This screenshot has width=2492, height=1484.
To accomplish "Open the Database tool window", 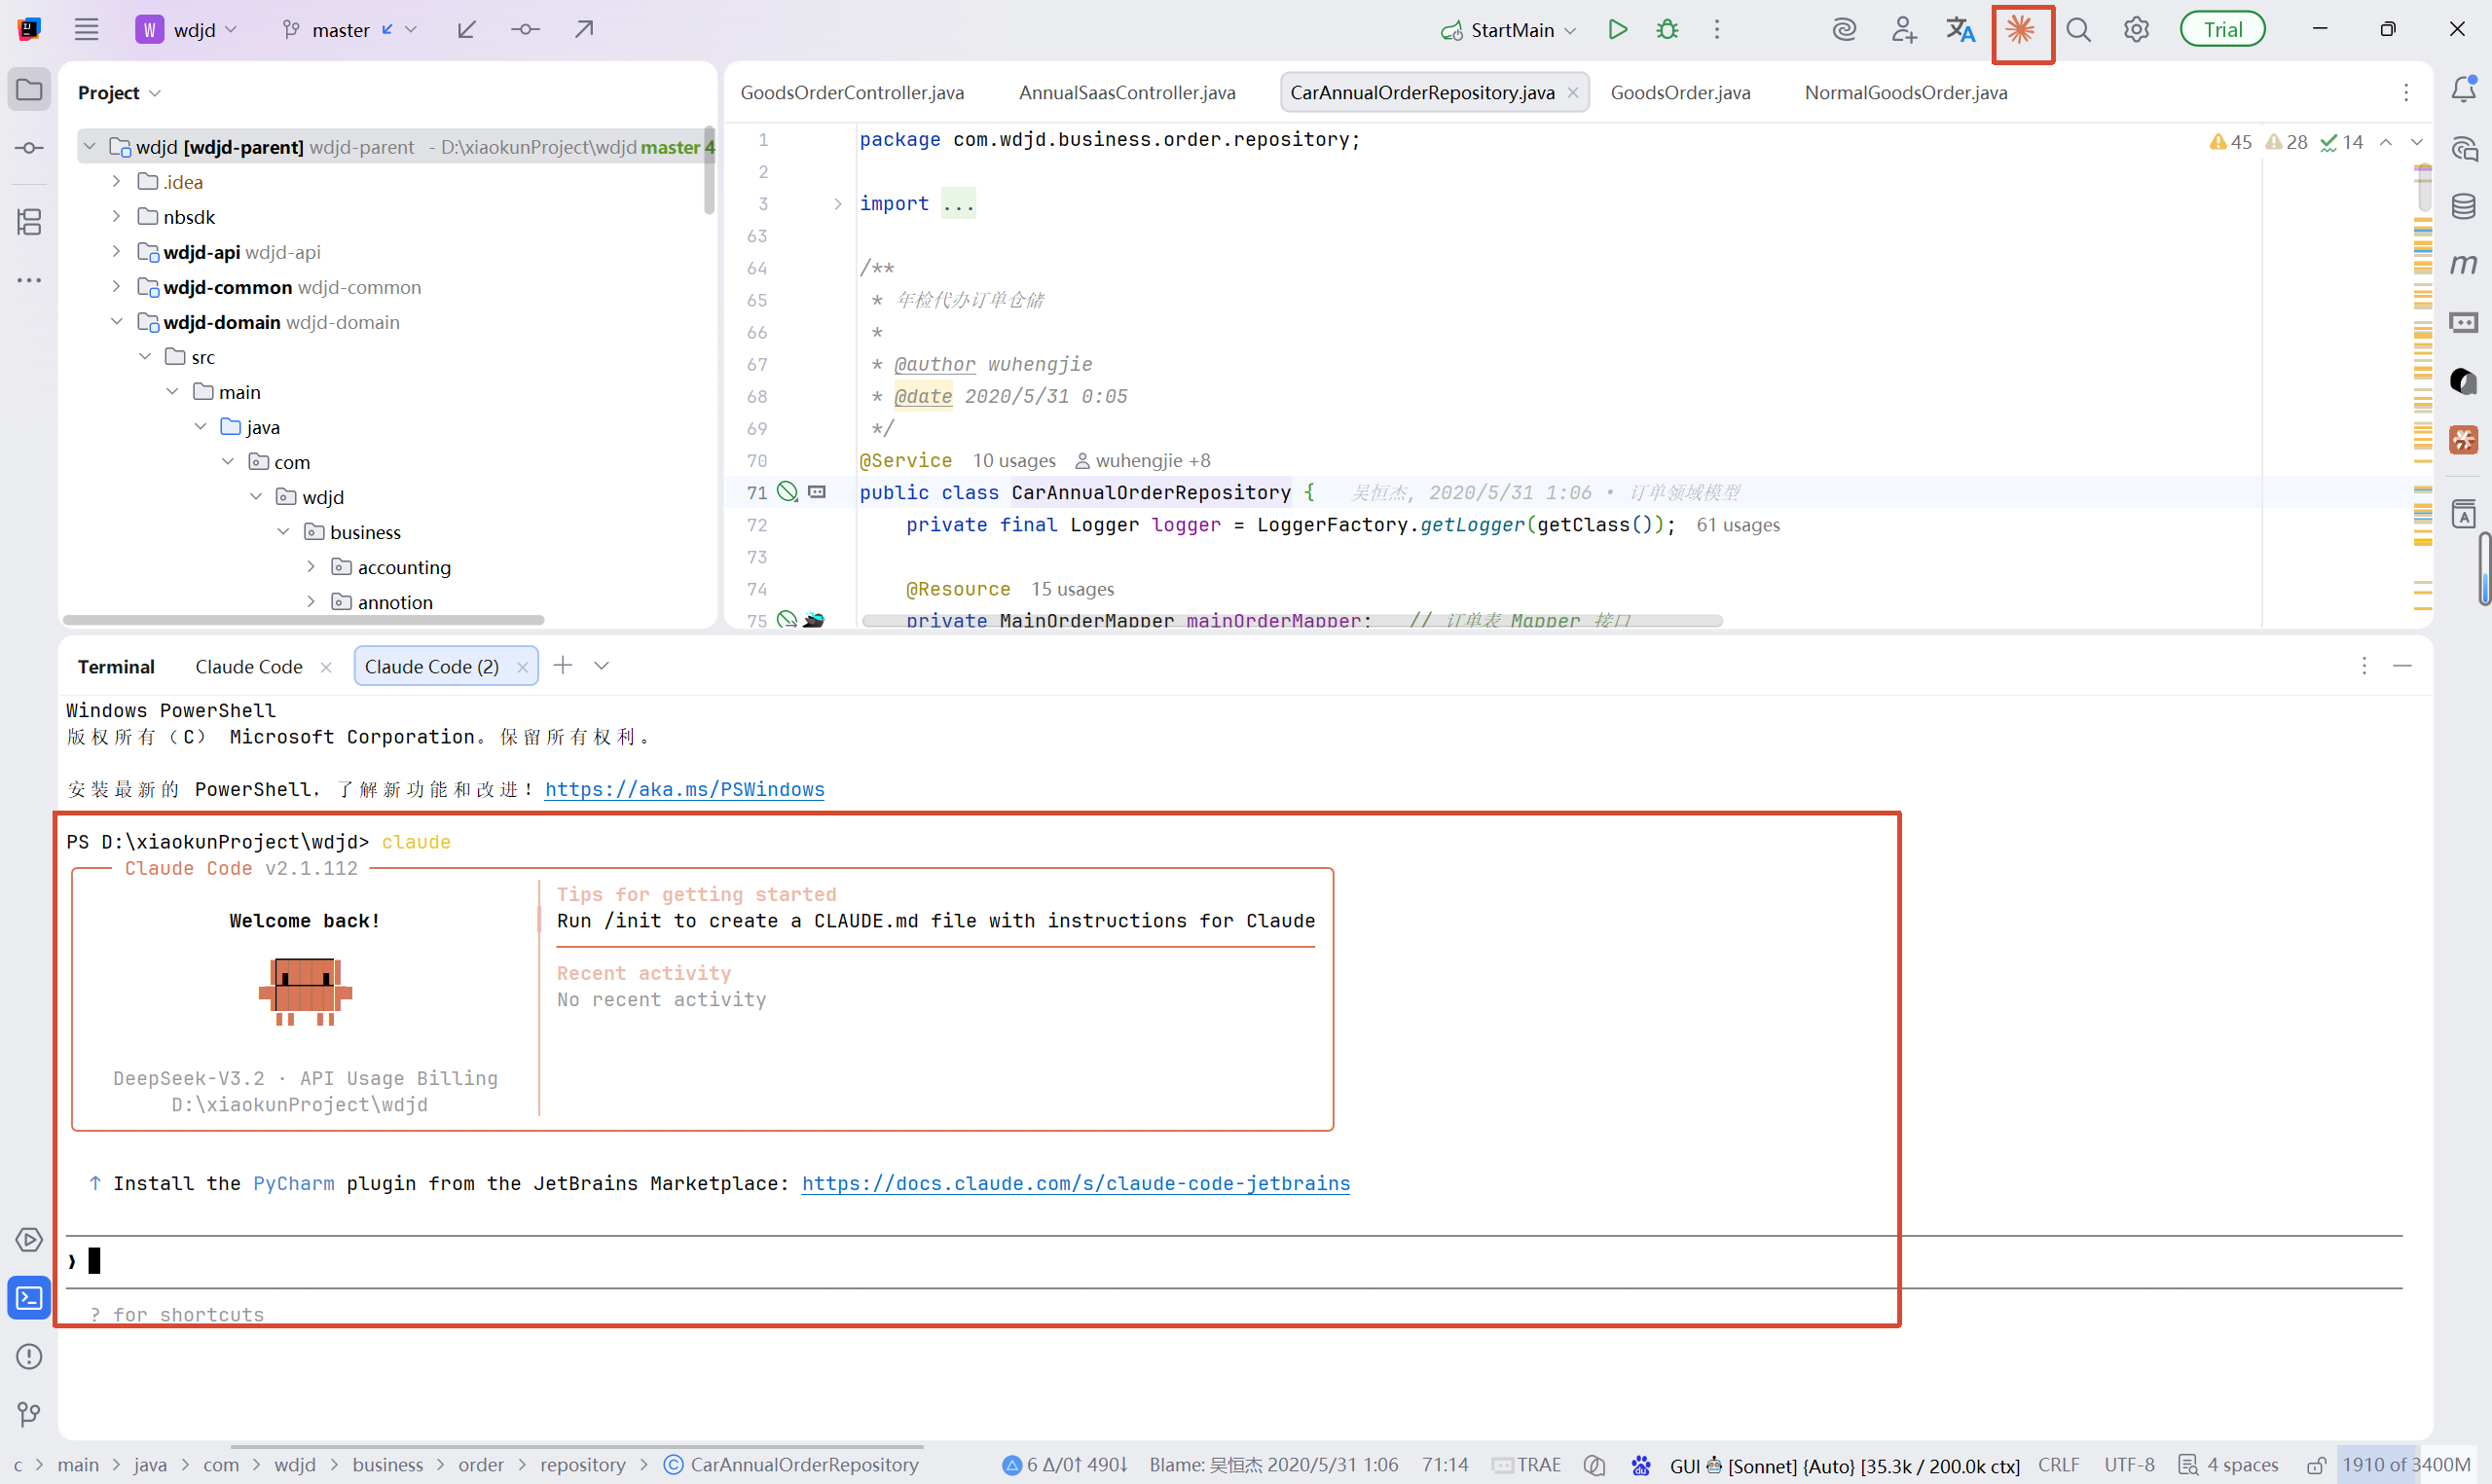I will tap(2464, 207).
